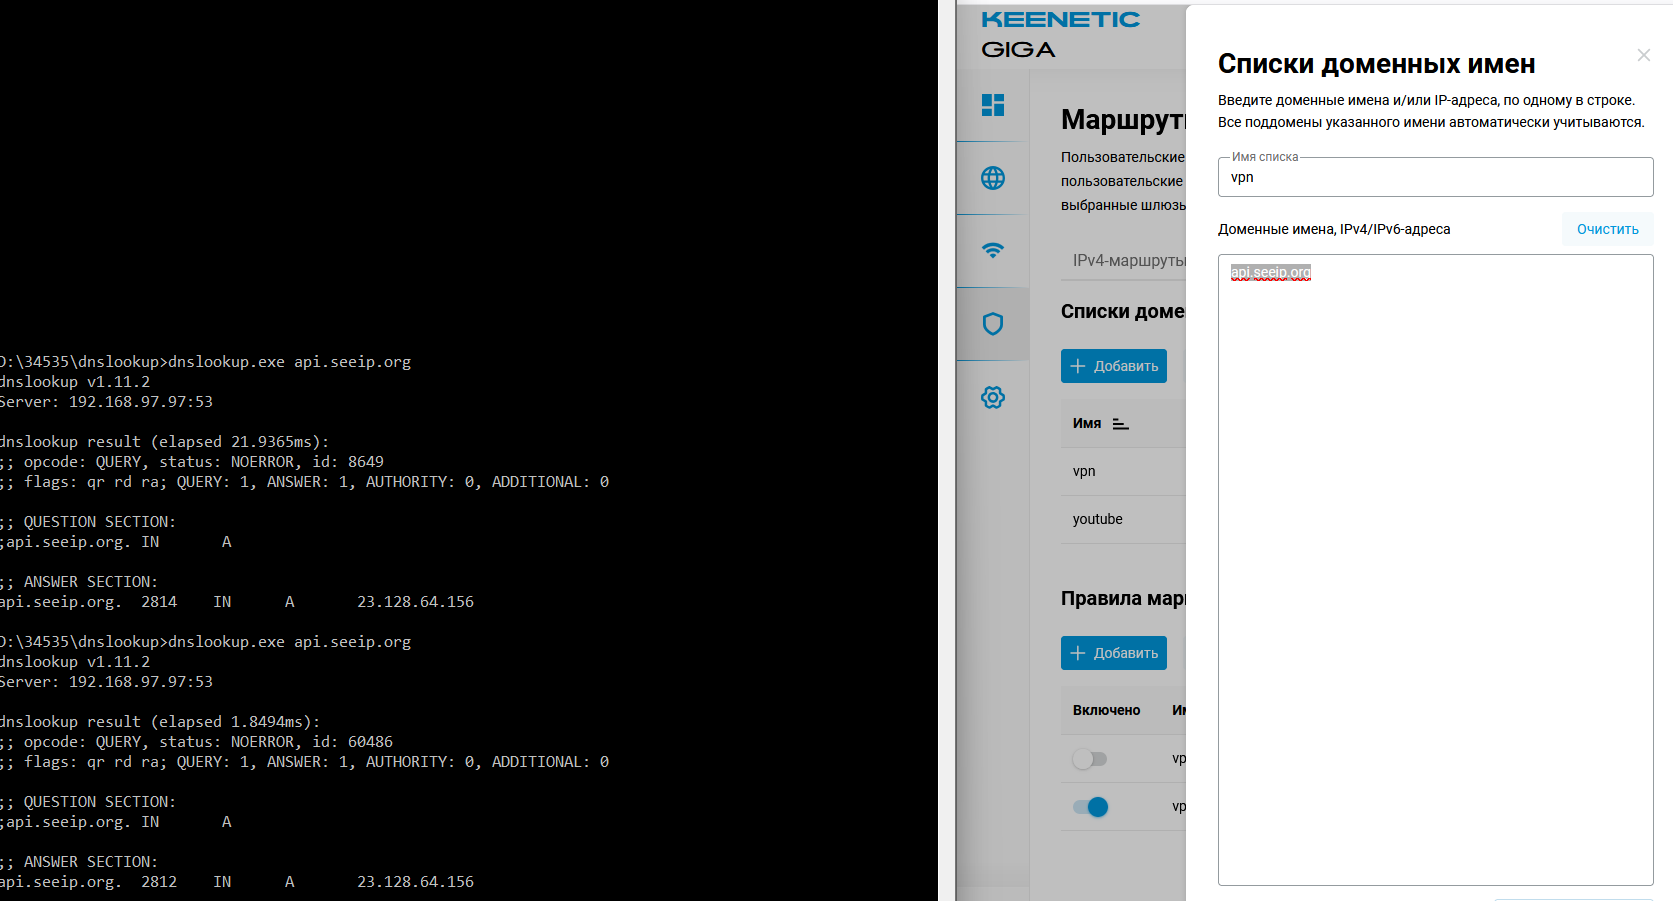1673x901 pixels.
Task: Click inside the domain names text area
Action: (x=1434, y=570)
